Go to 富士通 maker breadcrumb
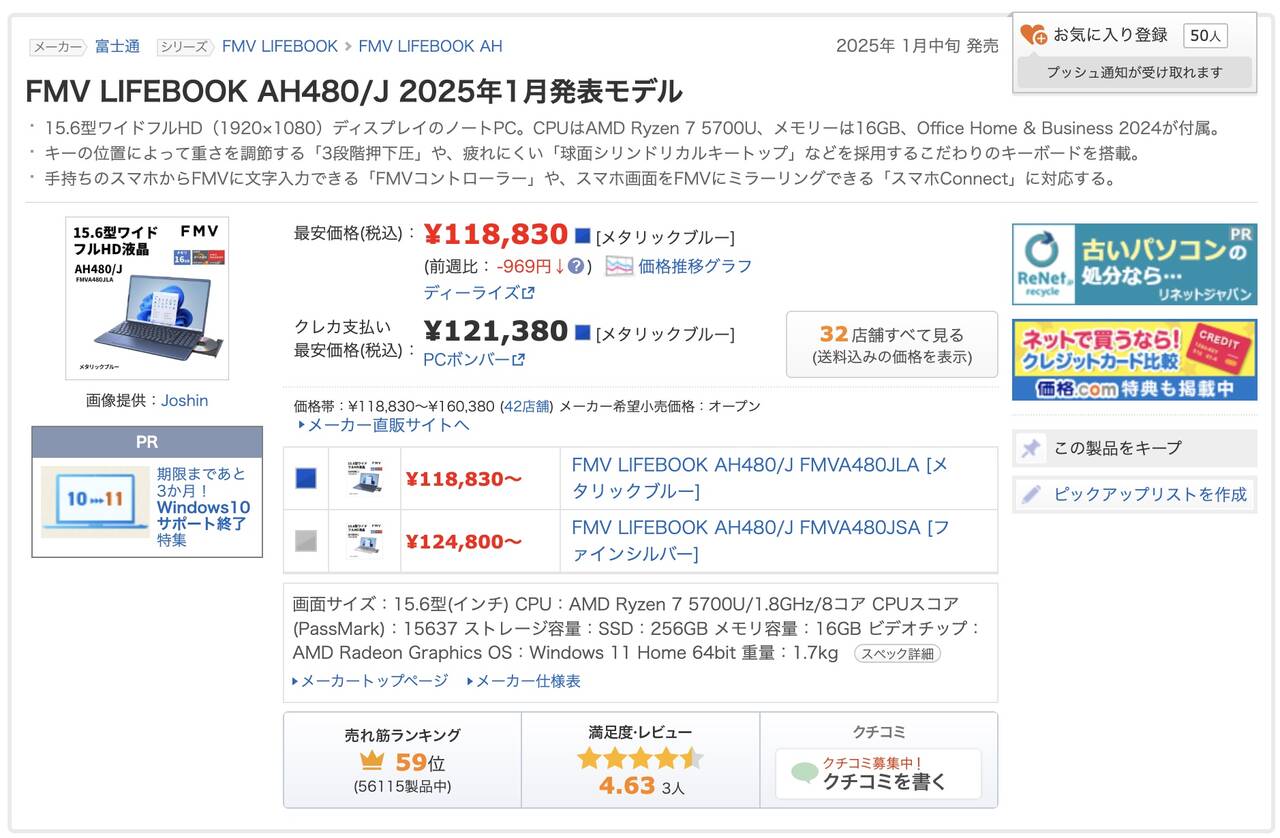 coord(117,46)
